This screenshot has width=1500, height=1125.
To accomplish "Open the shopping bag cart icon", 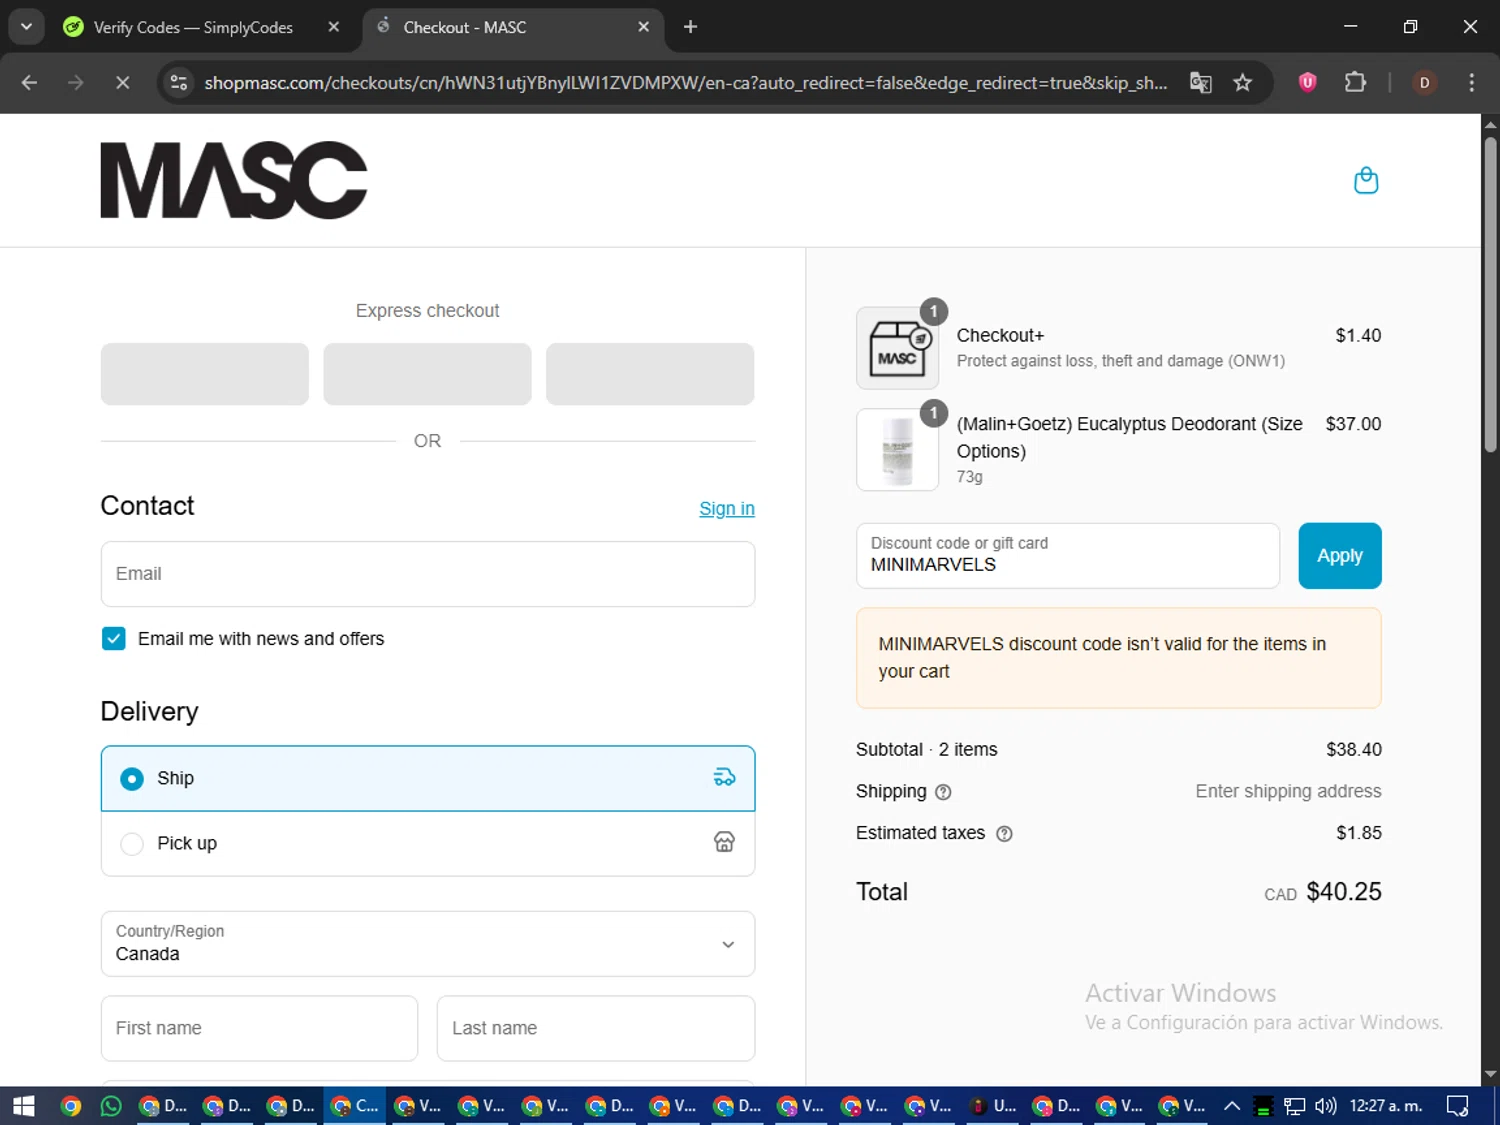I will click(x=1366, y=181).
